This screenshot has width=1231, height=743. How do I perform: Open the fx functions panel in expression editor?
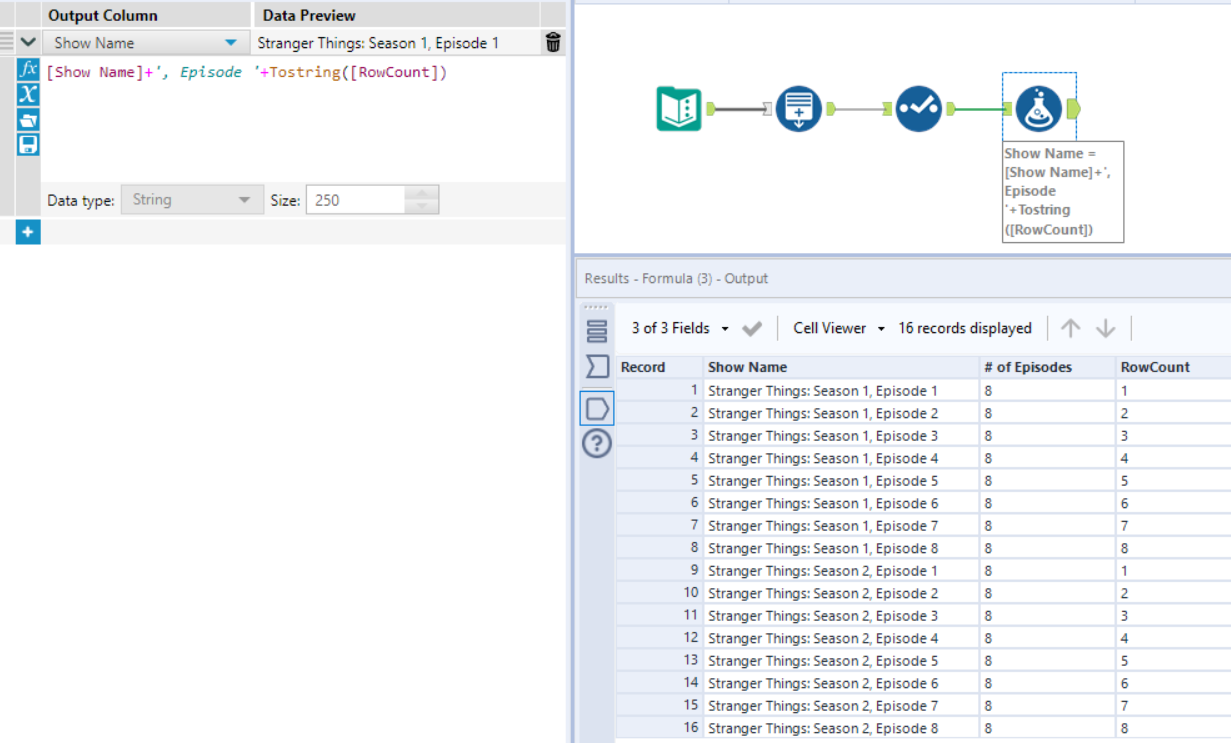(27, 71)
